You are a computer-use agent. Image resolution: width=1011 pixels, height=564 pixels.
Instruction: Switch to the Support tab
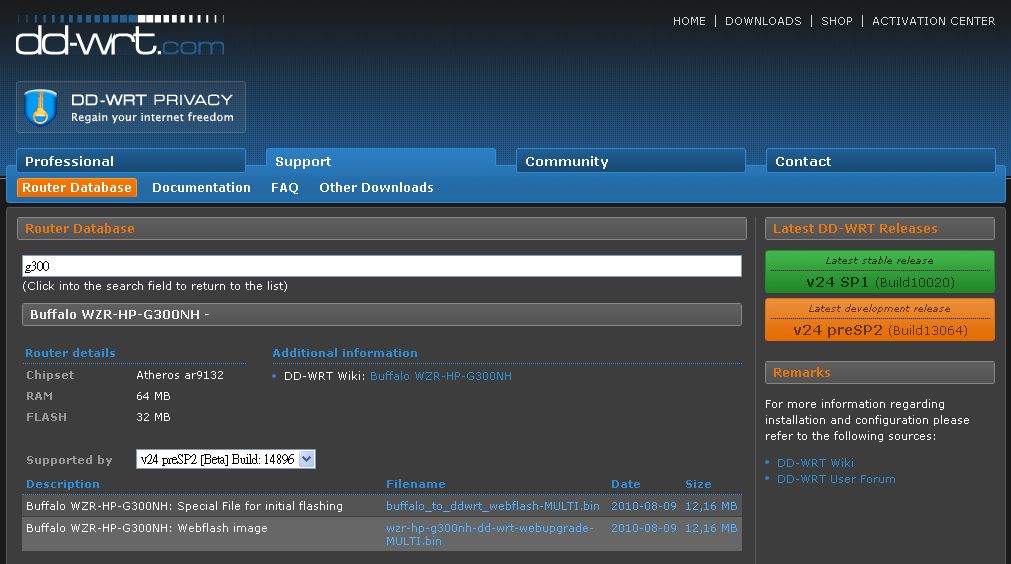tap(381, 161)
